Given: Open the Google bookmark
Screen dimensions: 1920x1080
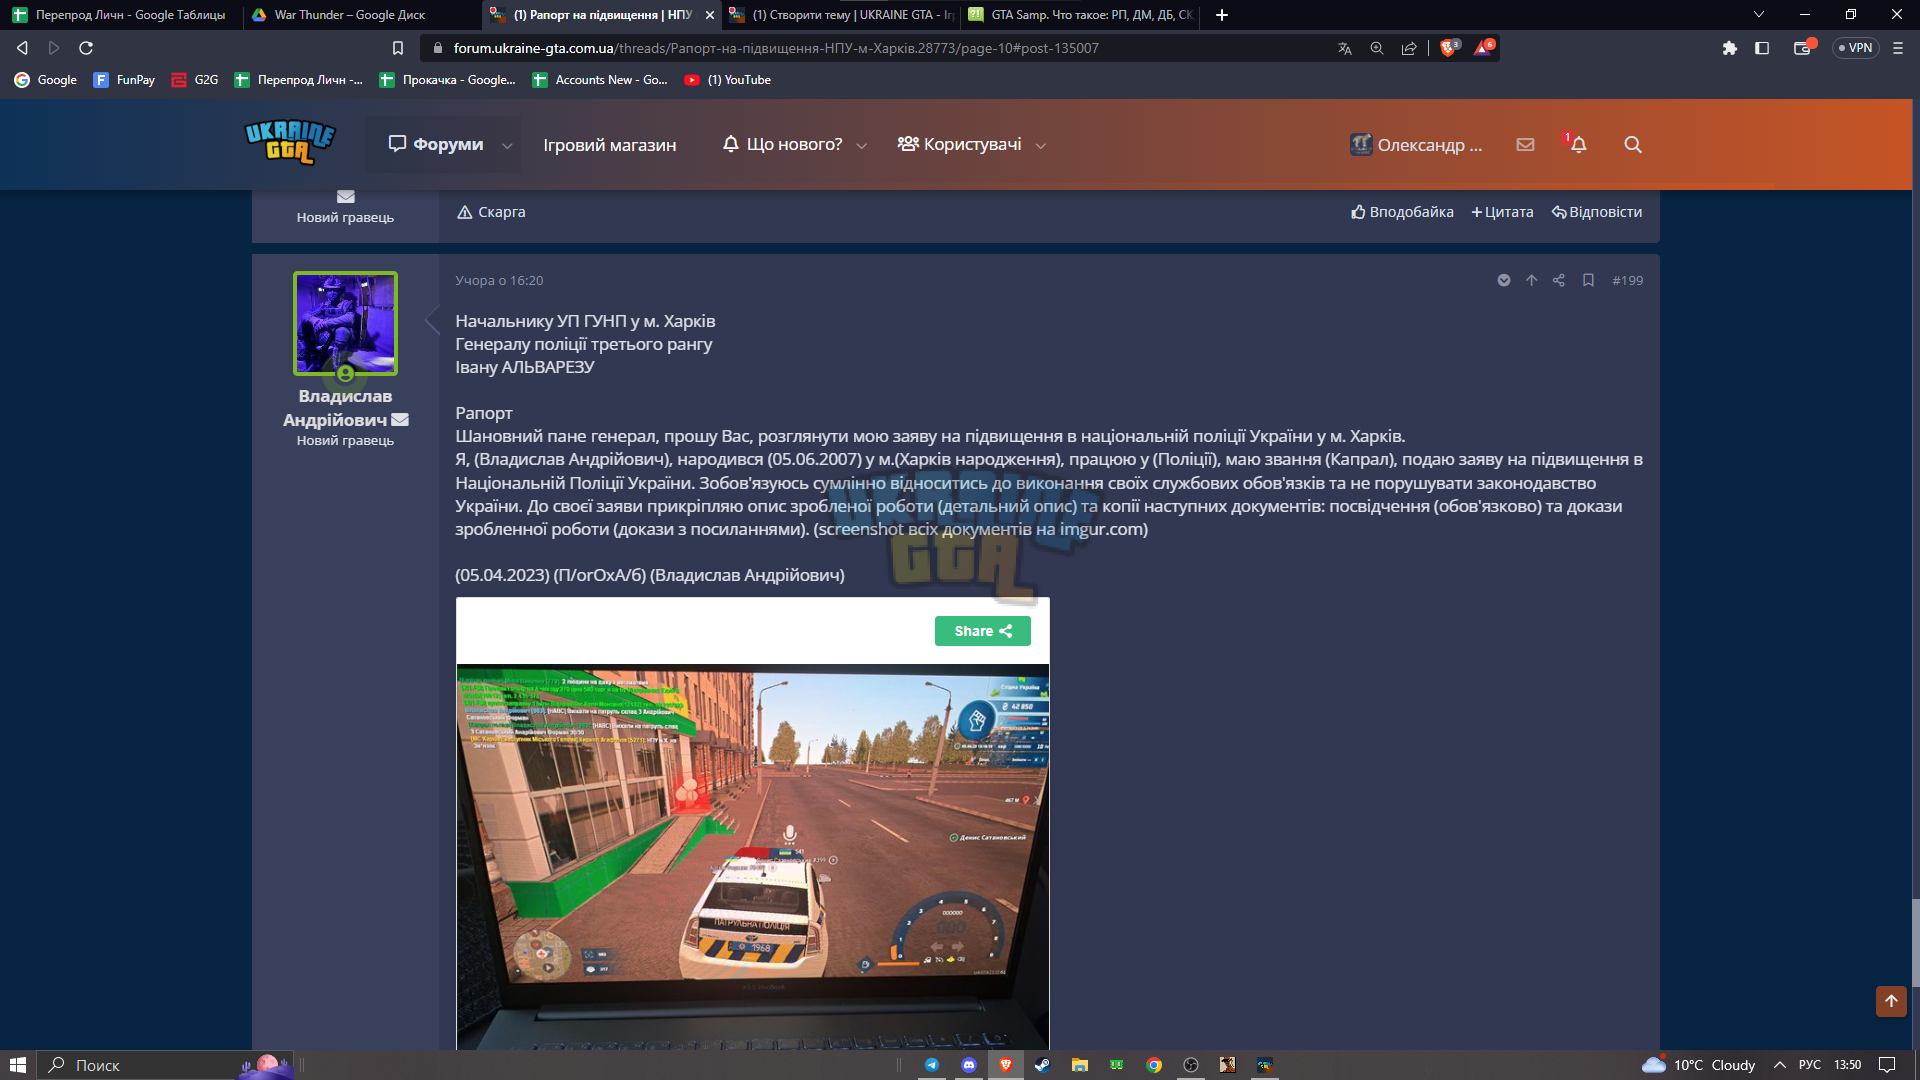Looking at the screenshot, I should pyautogui.click(x=46, y=80).
